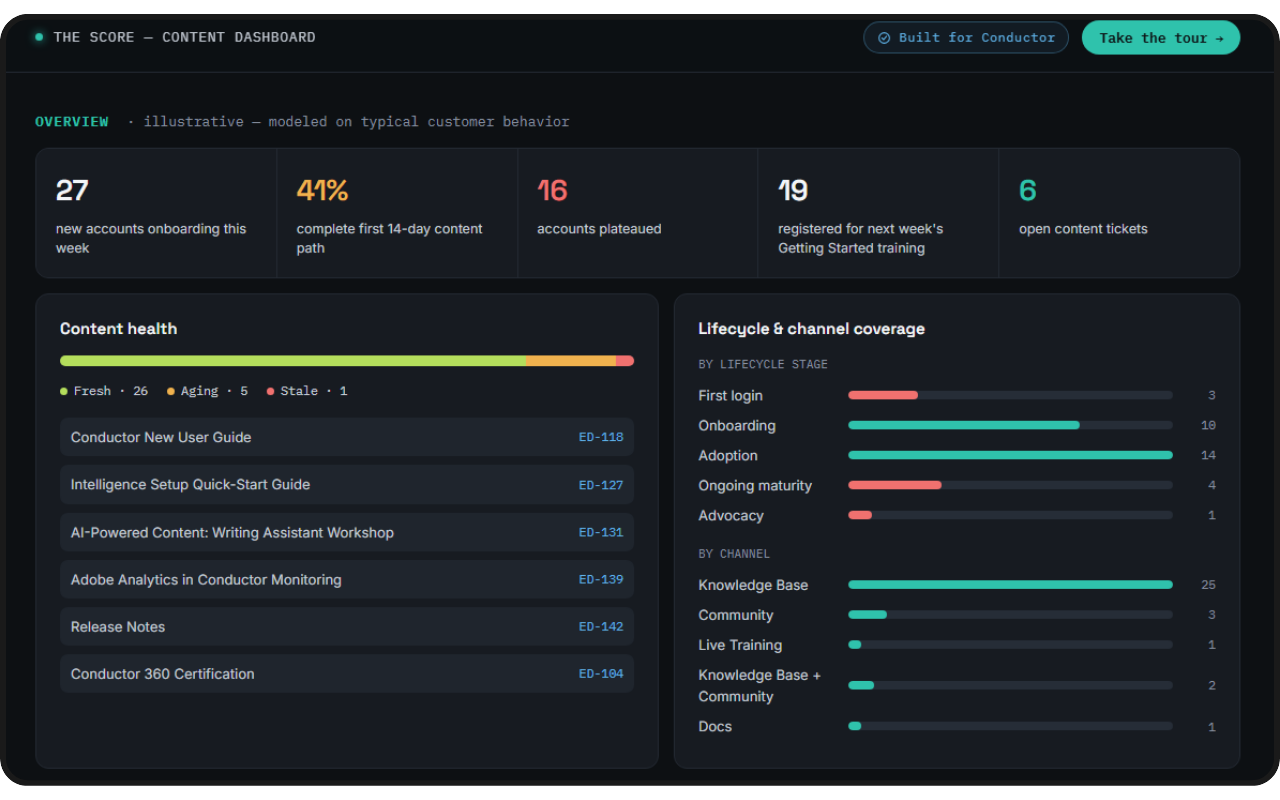Click the Adoption lifecycle count 14
Screen dimensions: 1280x800
click(x=1208, y=455)
